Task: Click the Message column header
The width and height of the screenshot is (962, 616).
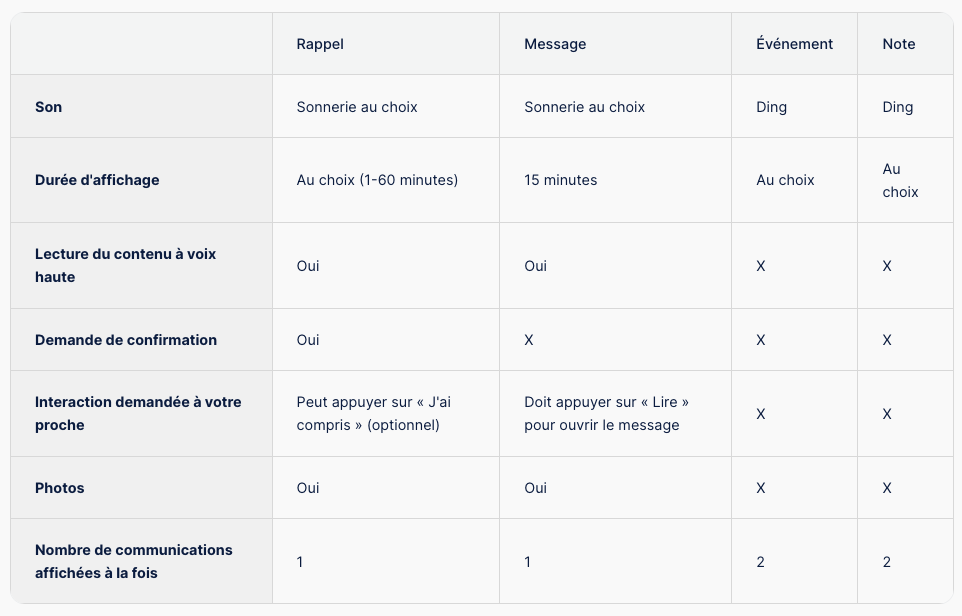Action: pyautogui.click(x=555, y=44)
